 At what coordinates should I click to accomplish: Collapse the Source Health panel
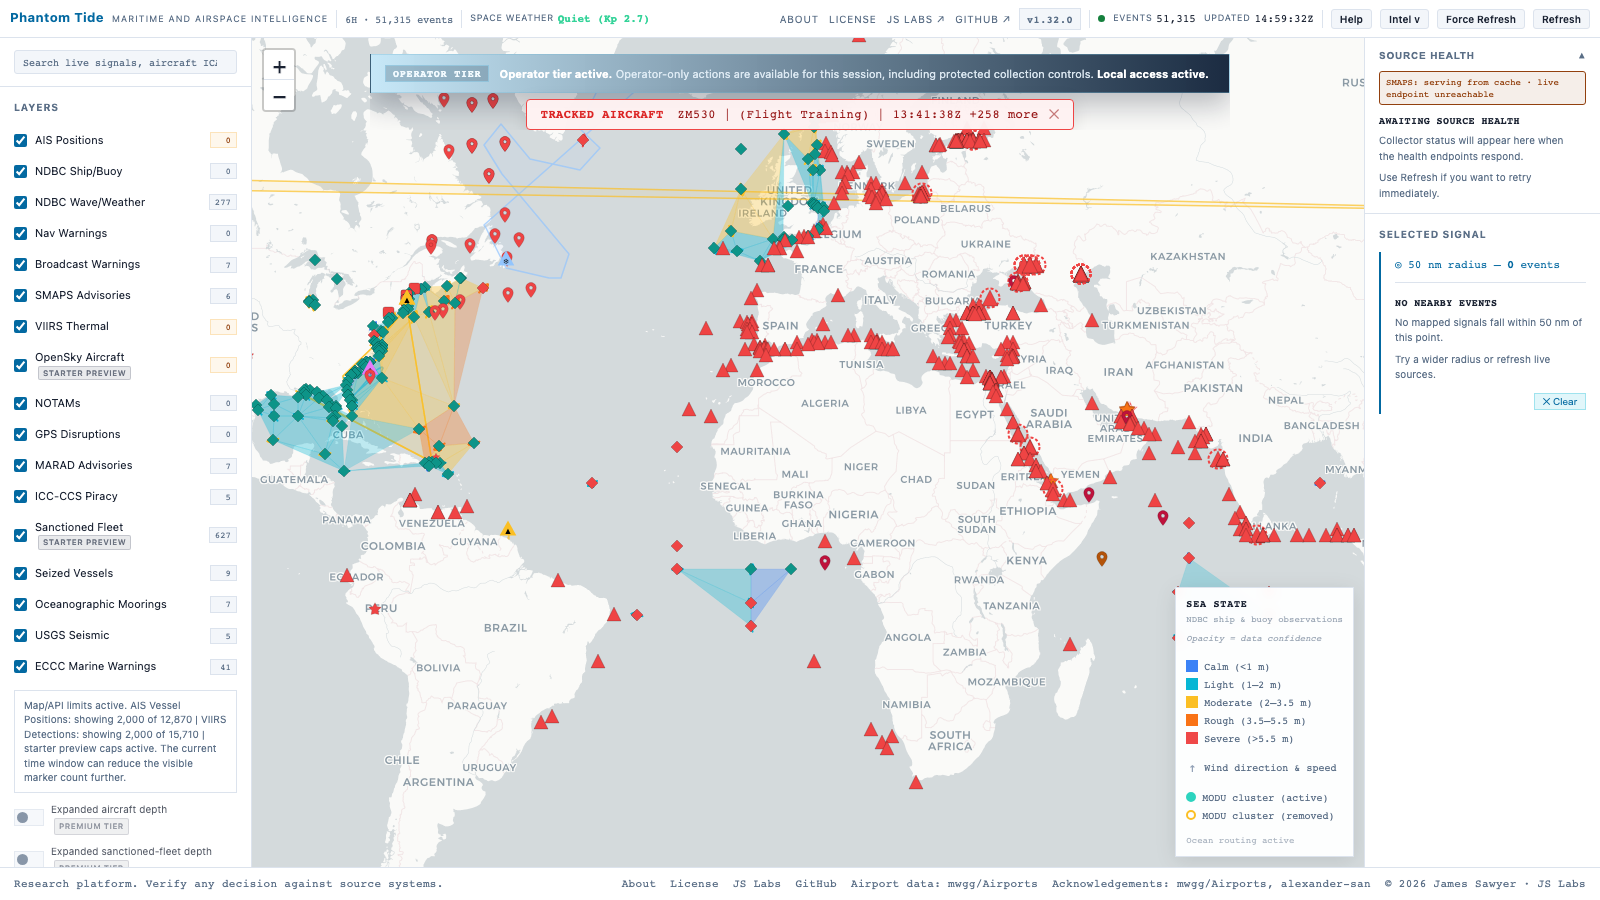click(1581, 56)
